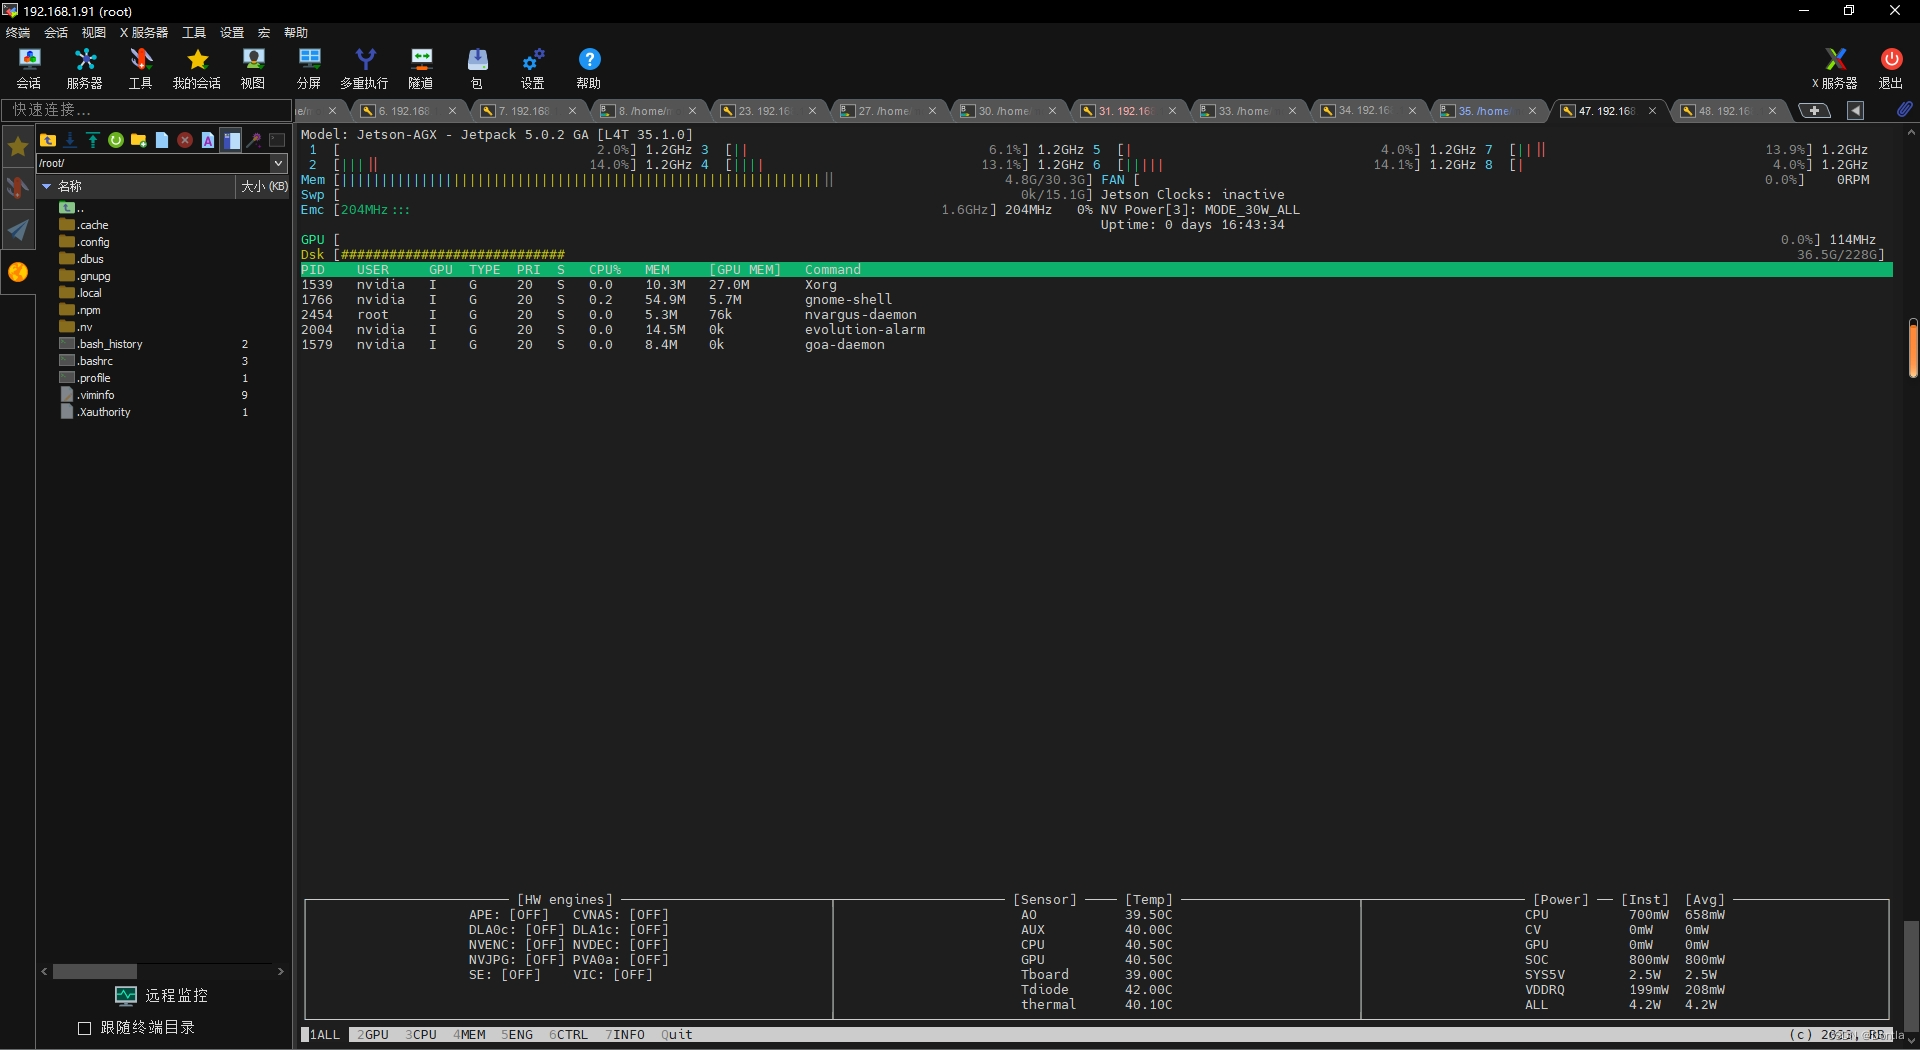This screenshot has height=1050, width=1920.
Task: Open the 终端 menu
Action: tap(18, 33)
